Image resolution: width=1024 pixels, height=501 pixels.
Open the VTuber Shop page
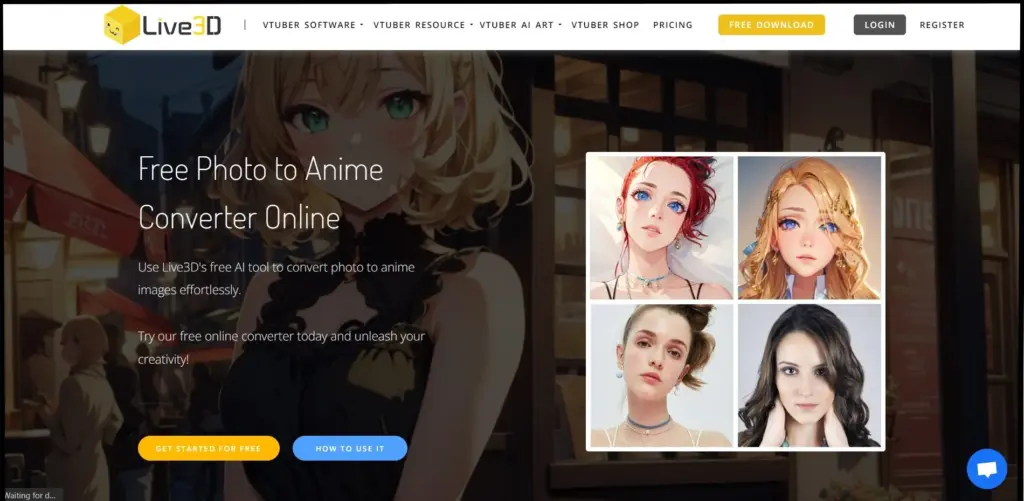click(x=605, y=25)
